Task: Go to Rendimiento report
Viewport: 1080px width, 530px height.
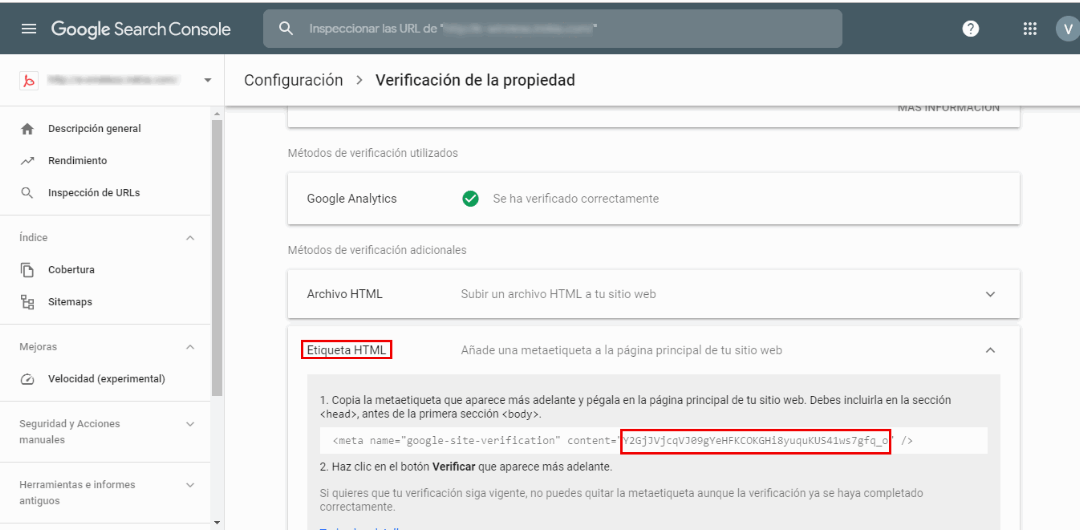Action: pyautogui.click(x=77, y=161)
